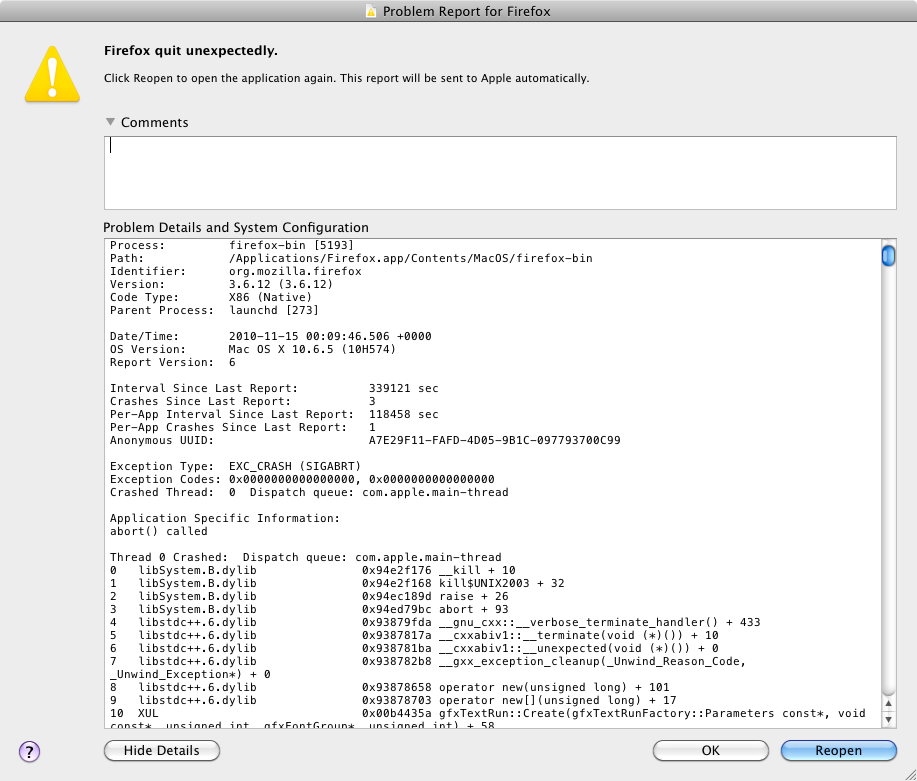Click the "Problem Details and System Configuration" label
Image resolution: width=917 pixels, height=781 pixels.
point(236,227)
